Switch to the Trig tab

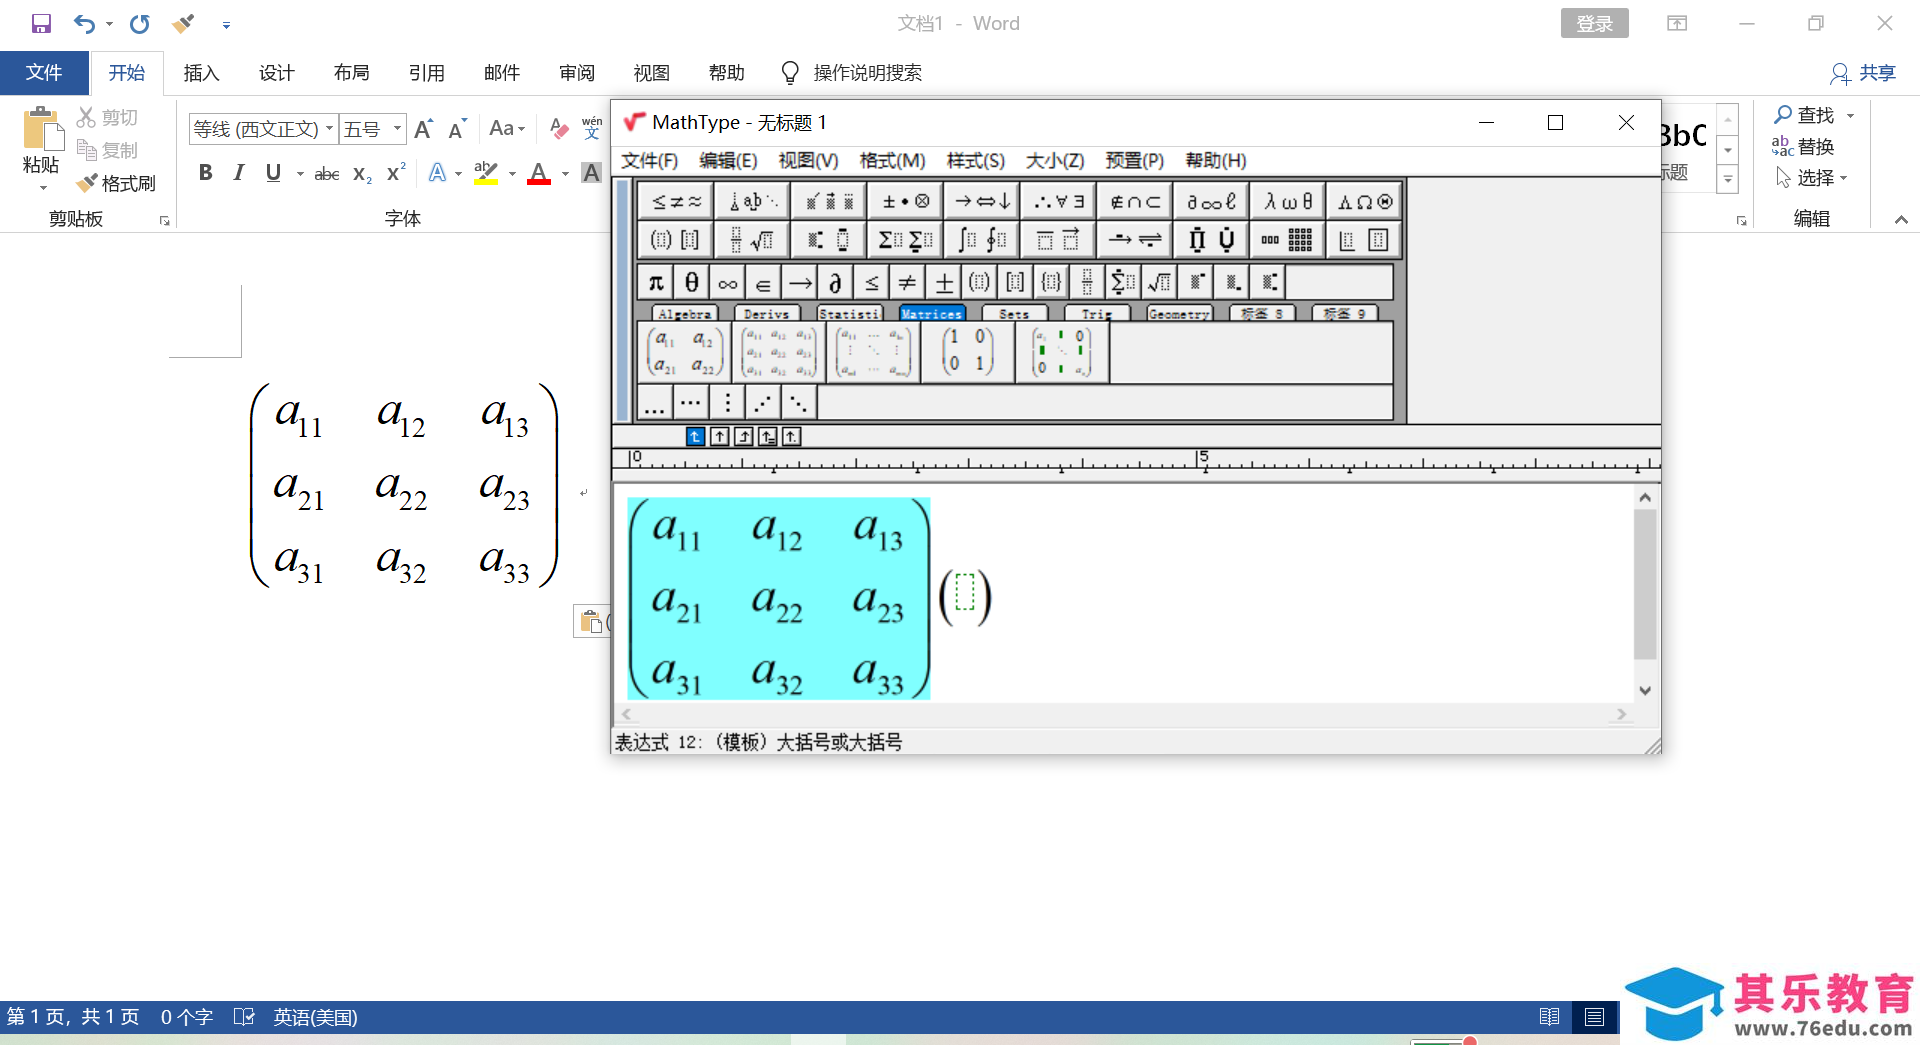1097,313
